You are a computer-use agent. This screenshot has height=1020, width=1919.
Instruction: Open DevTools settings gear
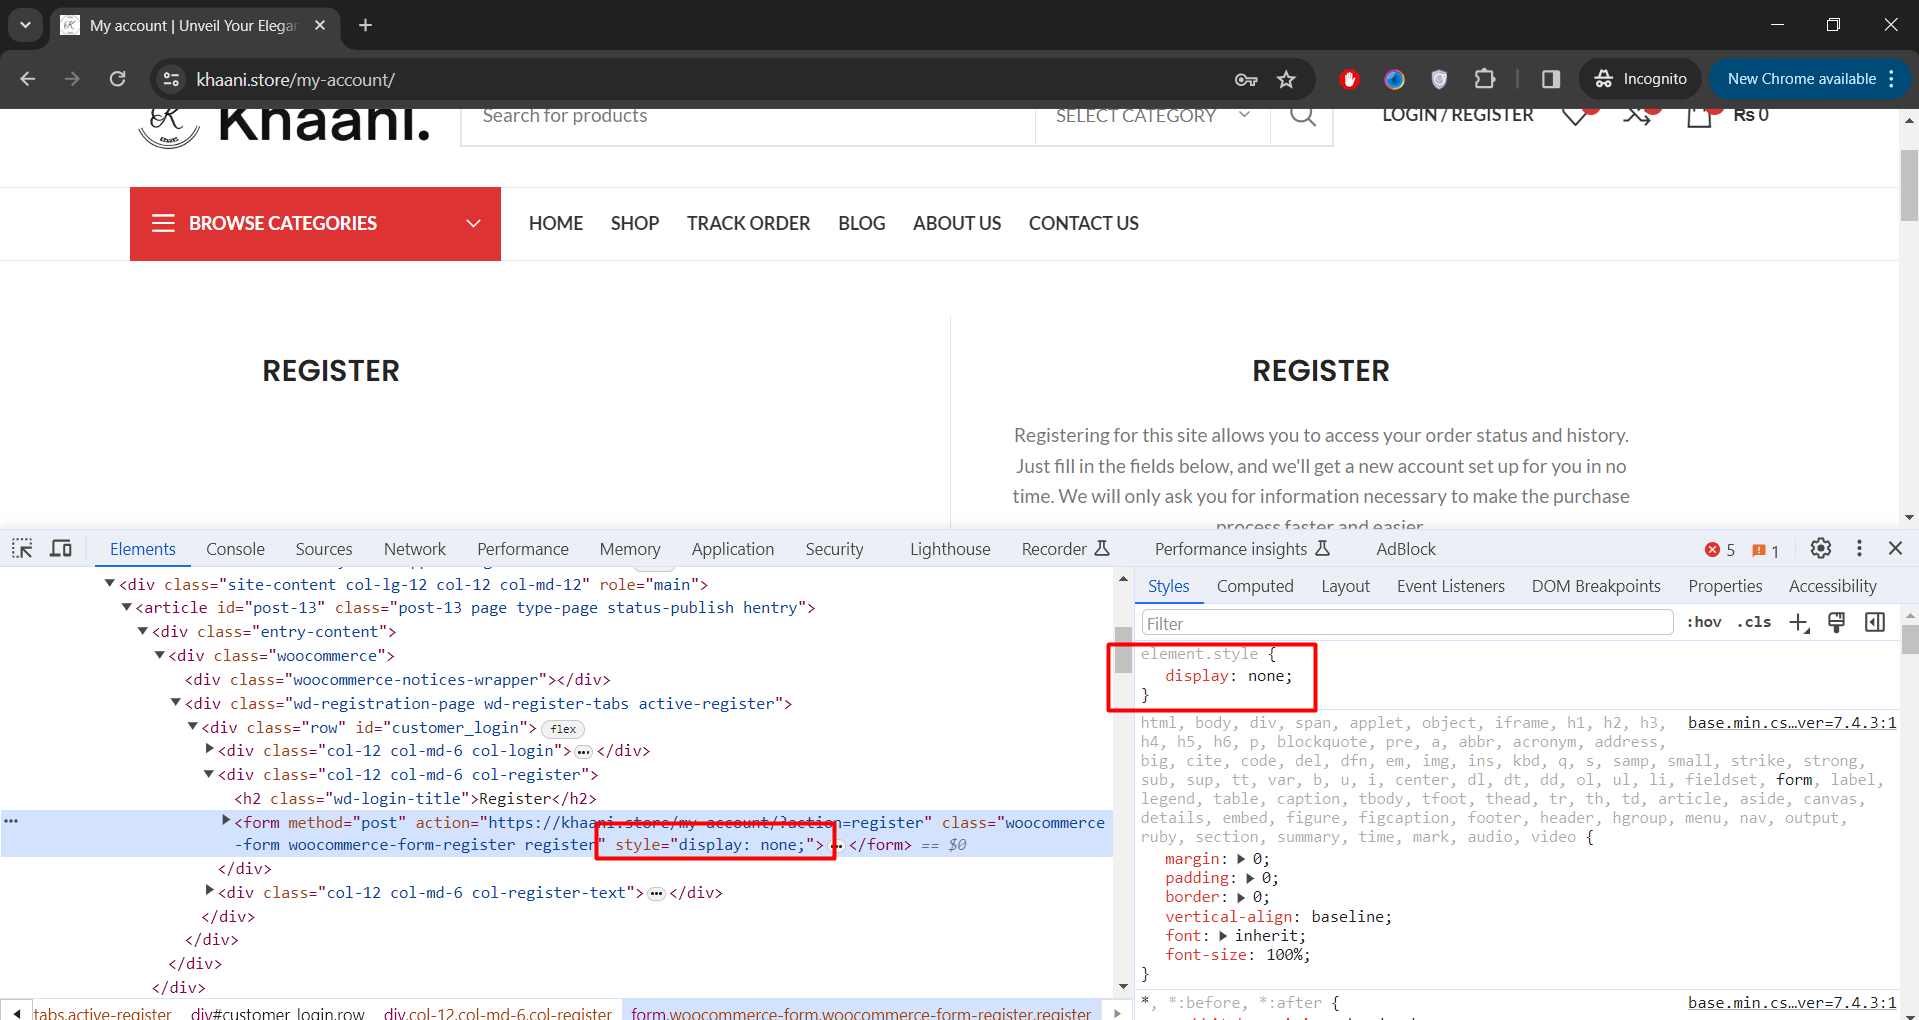(x=1821, y=548)
